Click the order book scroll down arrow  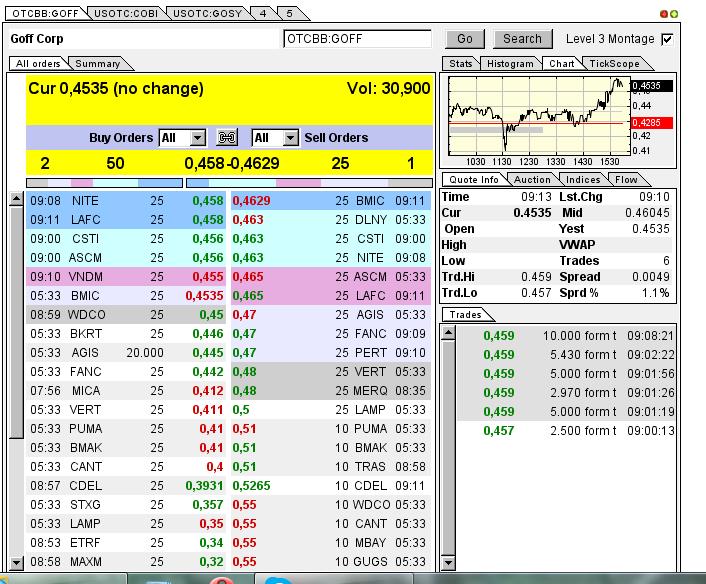[16, 562]
